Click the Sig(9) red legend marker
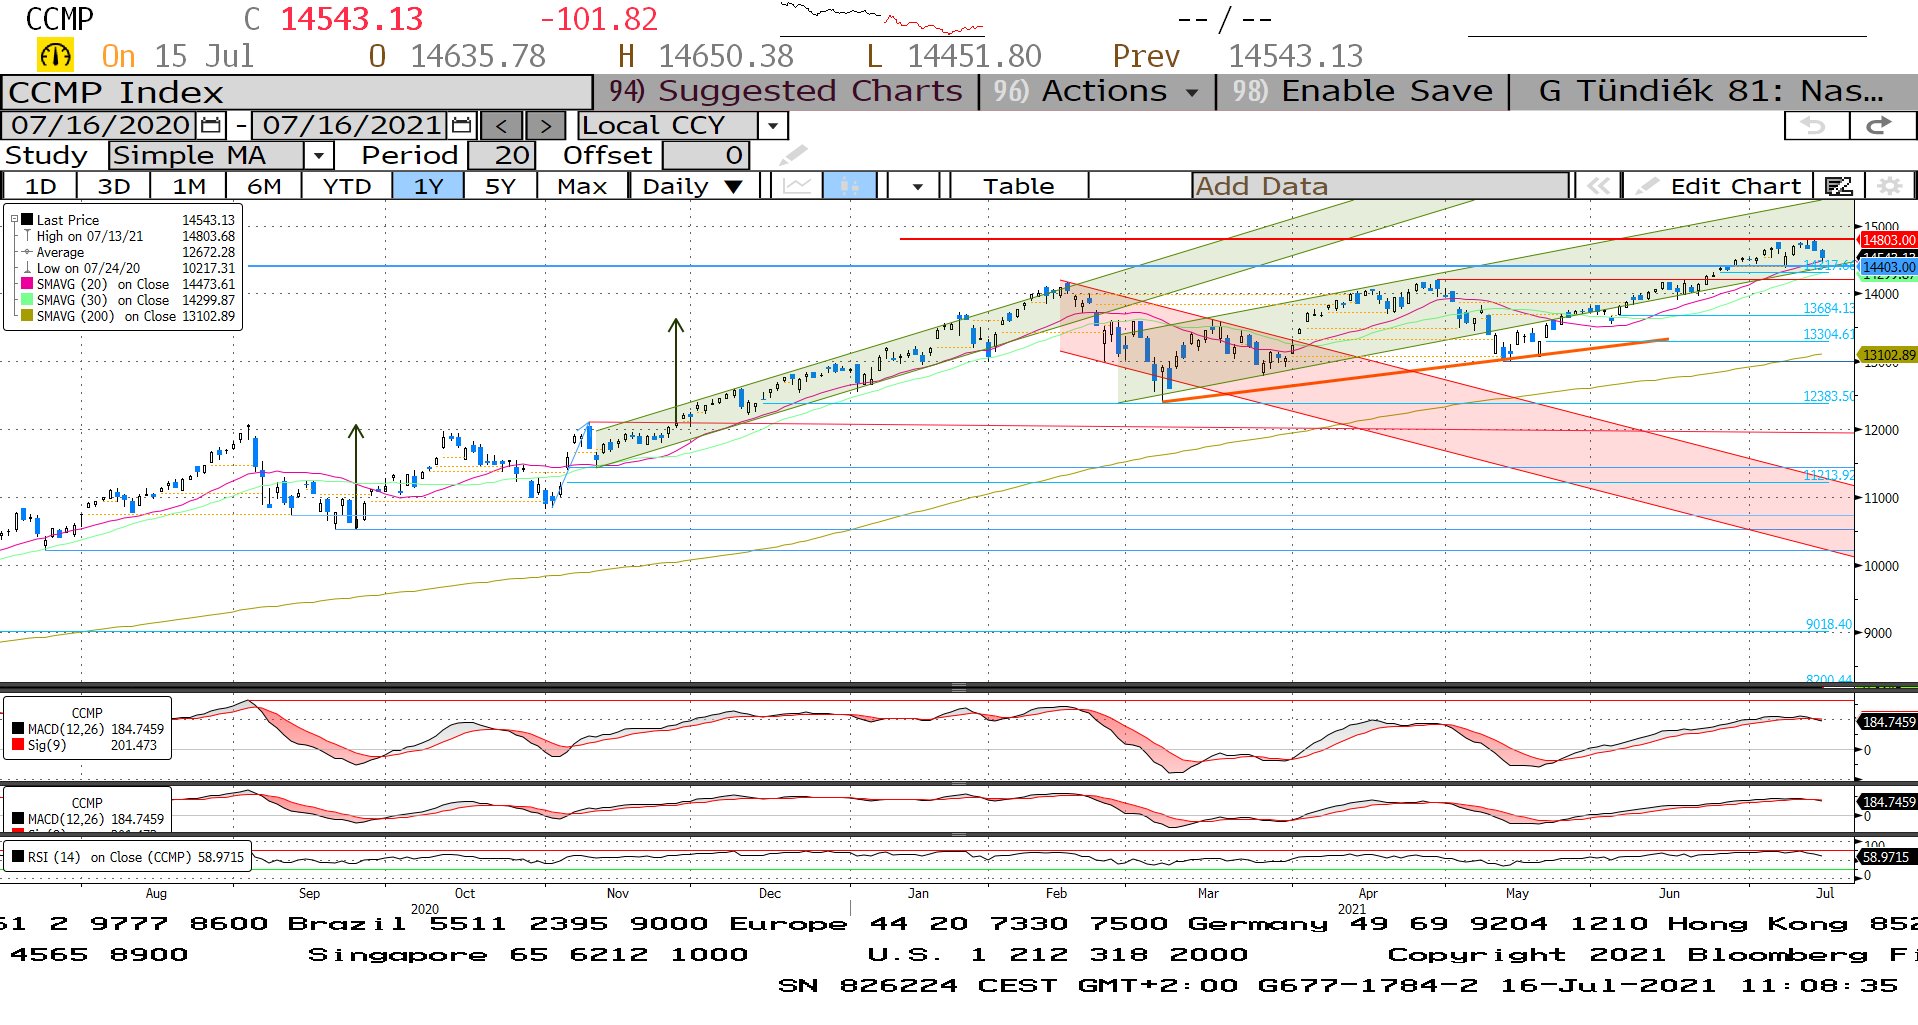Screen dimensions: 1918x1025 click(18, 745)
